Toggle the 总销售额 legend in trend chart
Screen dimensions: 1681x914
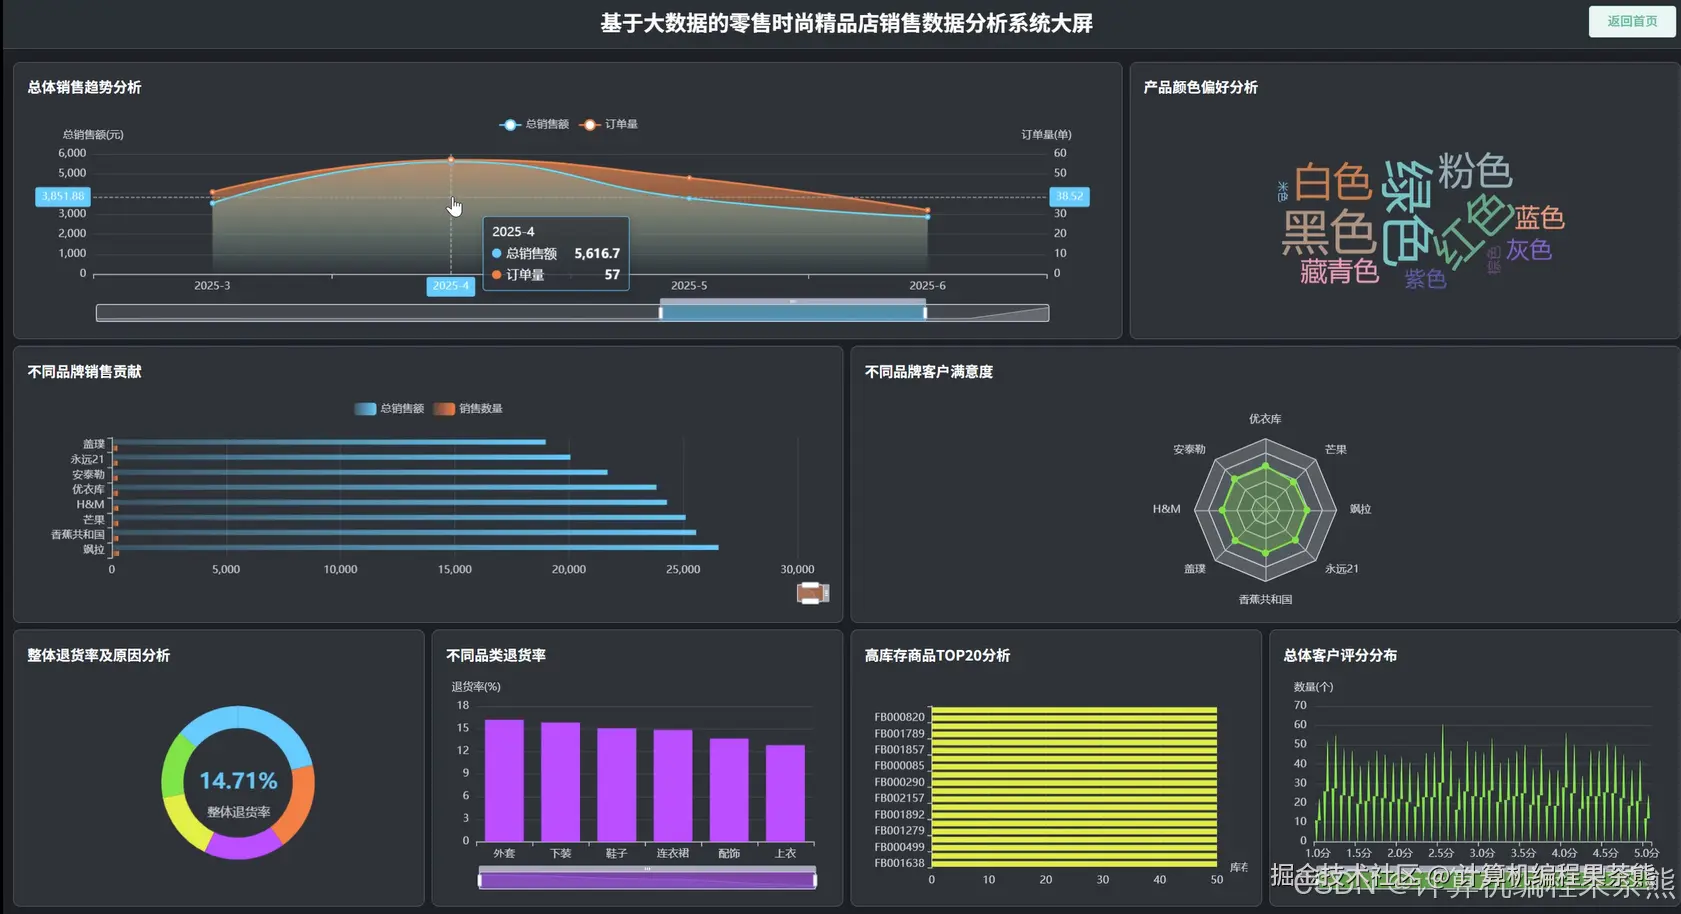[x=534, y=124]
